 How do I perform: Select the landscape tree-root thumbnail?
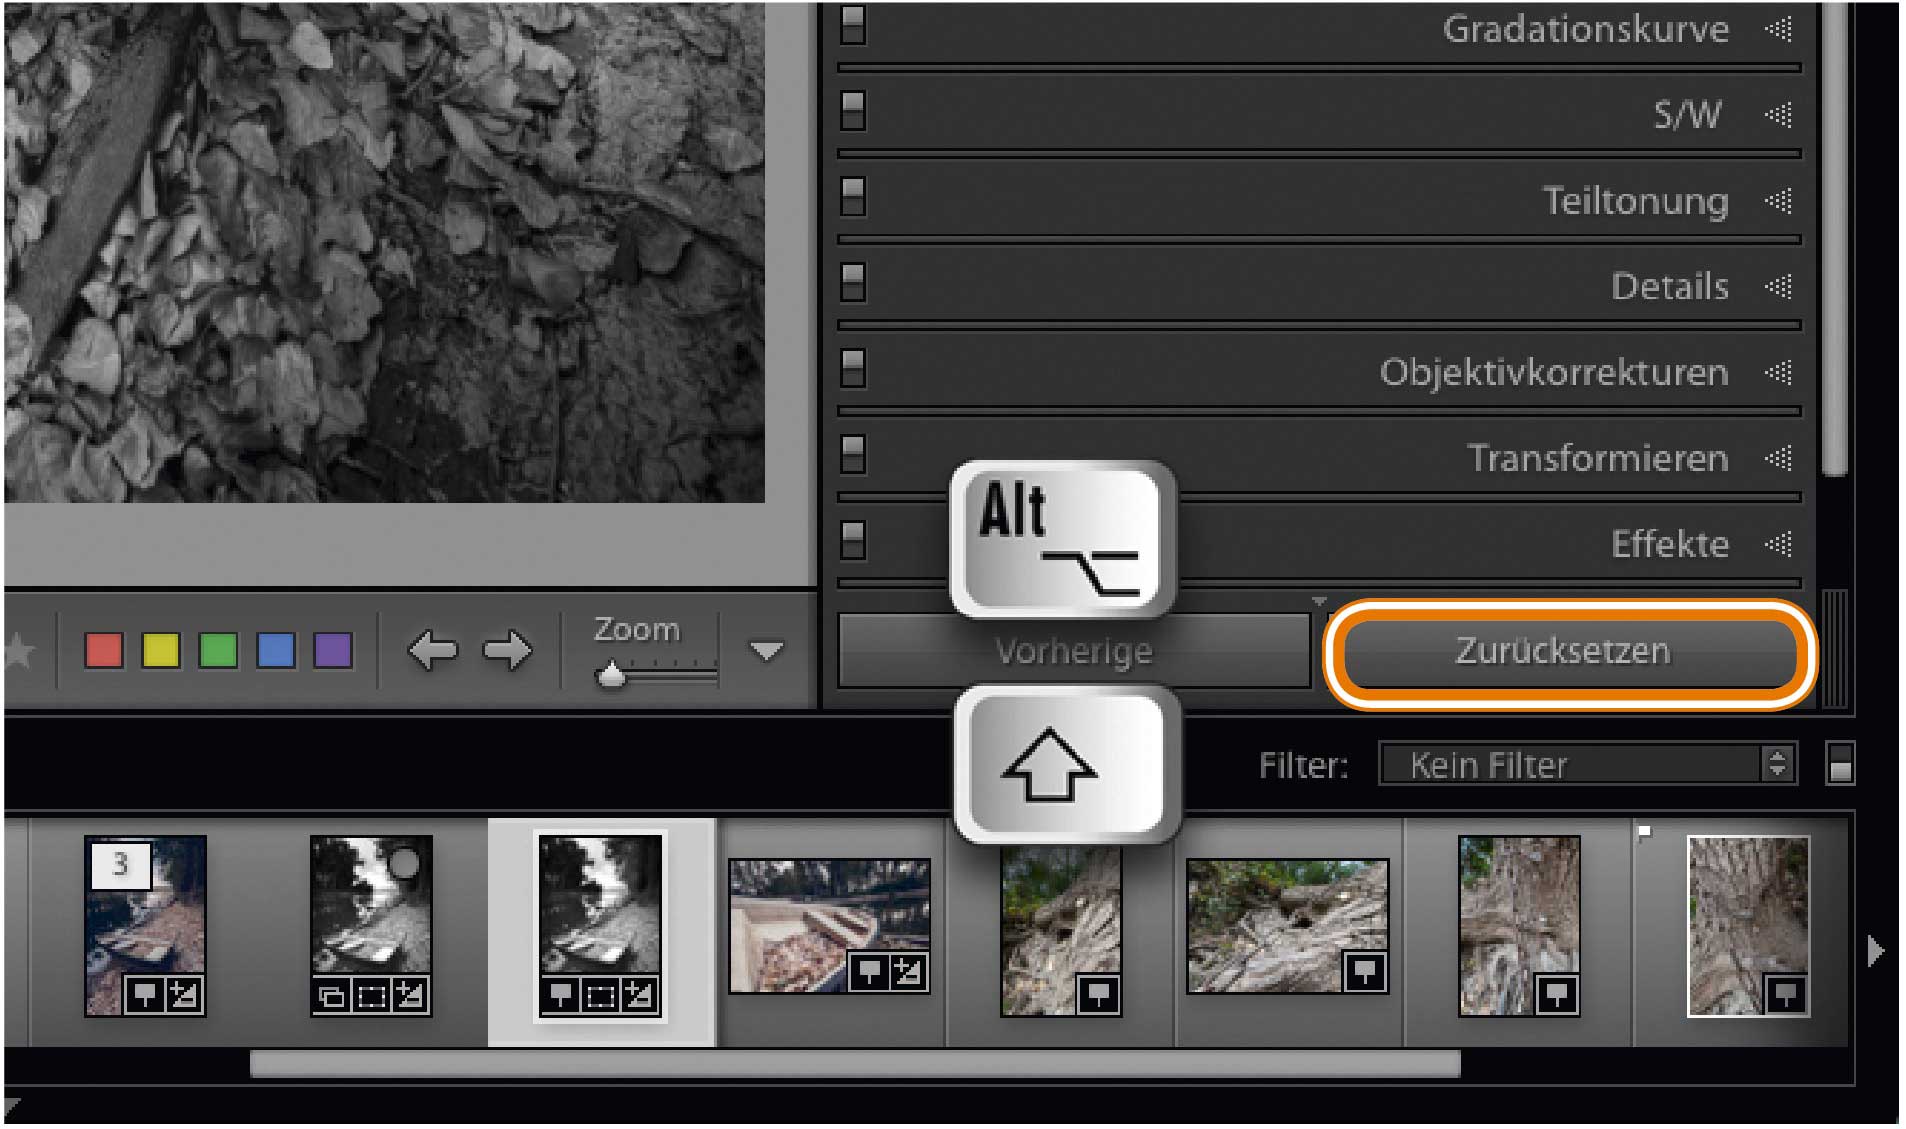1287,926
